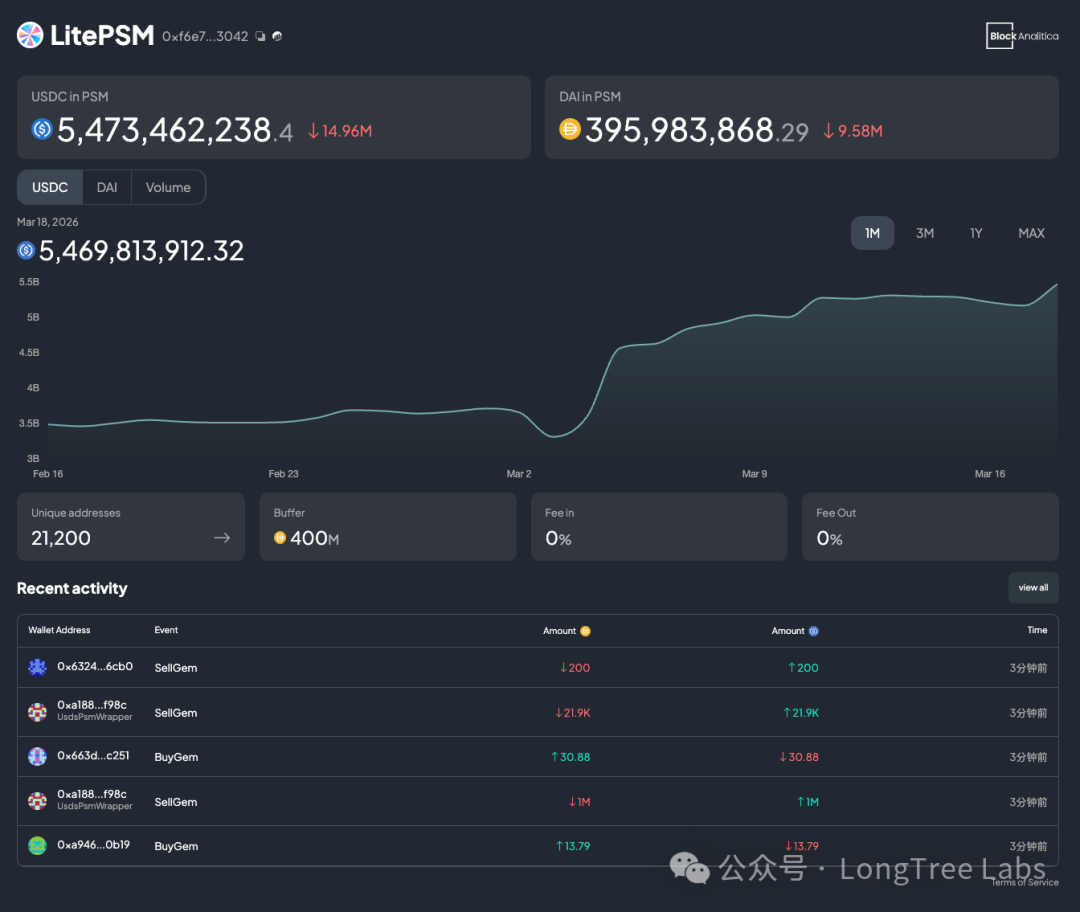Click the chart near the Mar 9 label
This screenshot has height=912, width=1080.
point(754,315)
